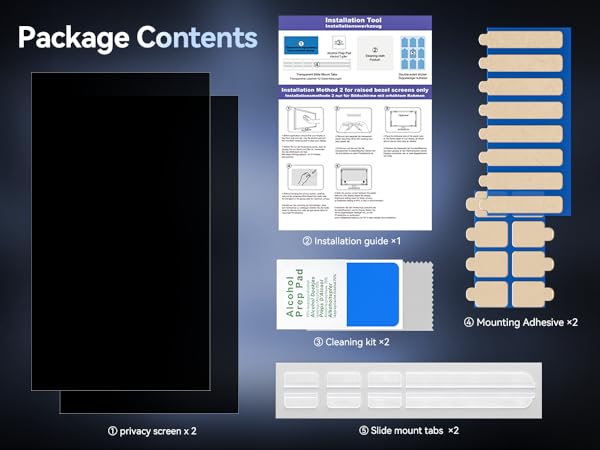Click the "③ Cleaning kit ×2" label
600x450 pixels.
pyautogui.click(x=351, y=342)
